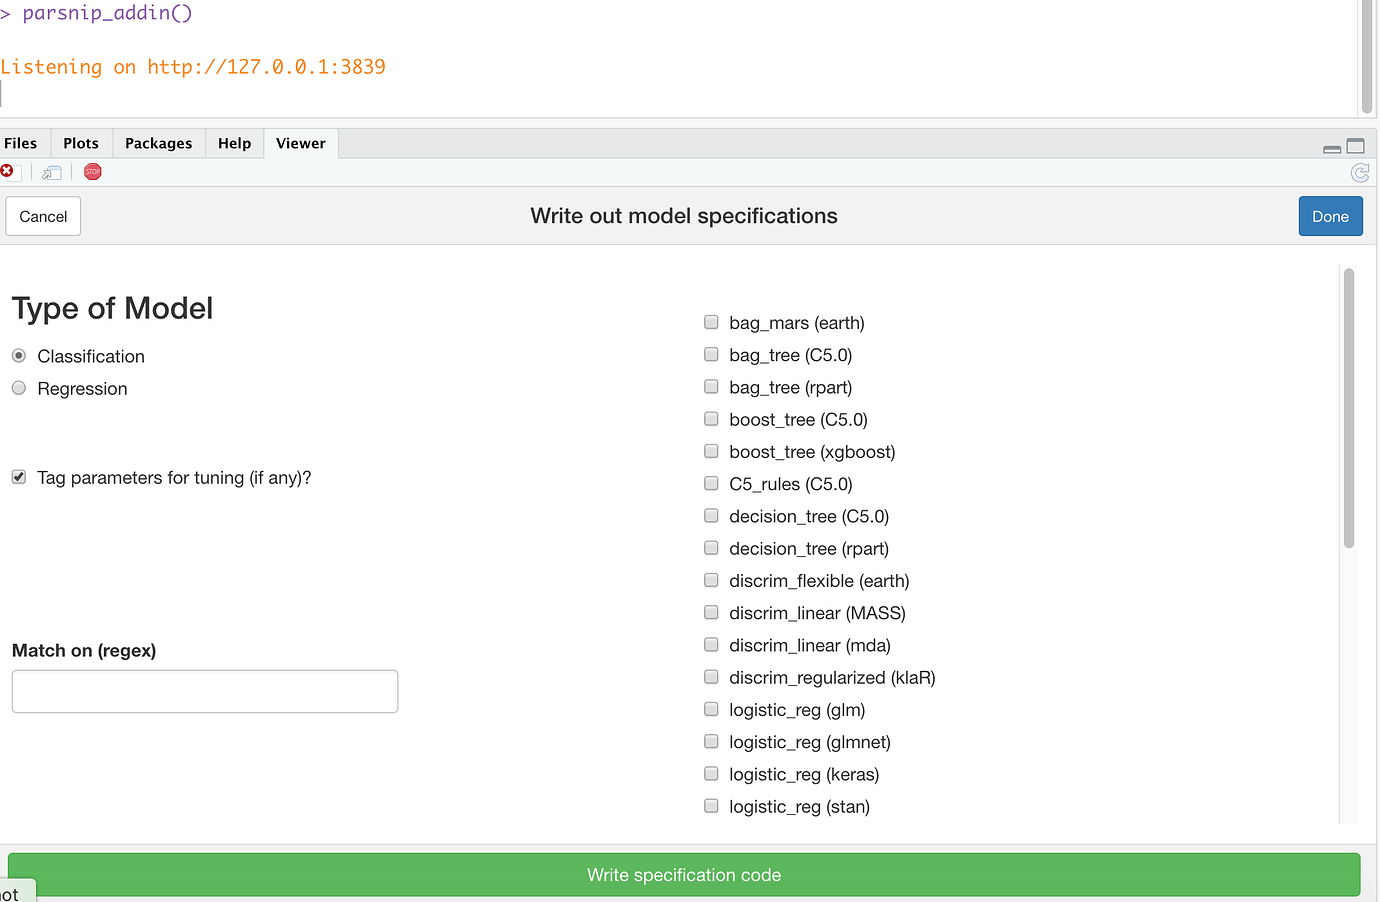Viewport: 1380px width, 902px height.
Task: Click inside the Match on regex field
Action: tap(204, 691)
